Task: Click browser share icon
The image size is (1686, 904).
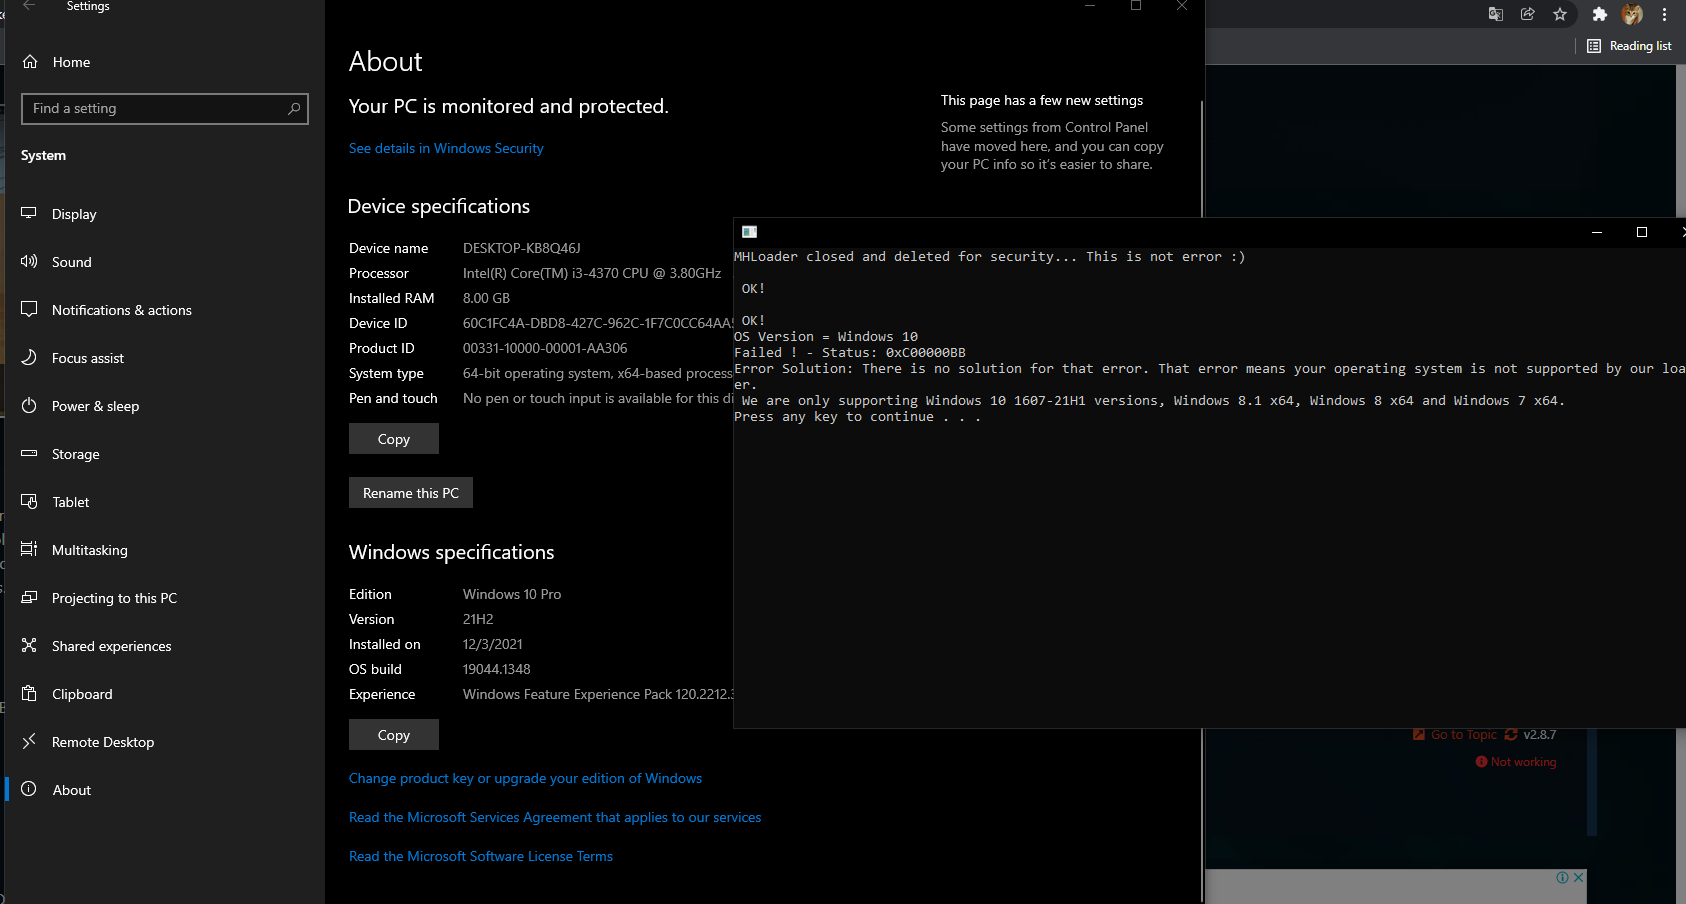Action: click(1528, 14)
